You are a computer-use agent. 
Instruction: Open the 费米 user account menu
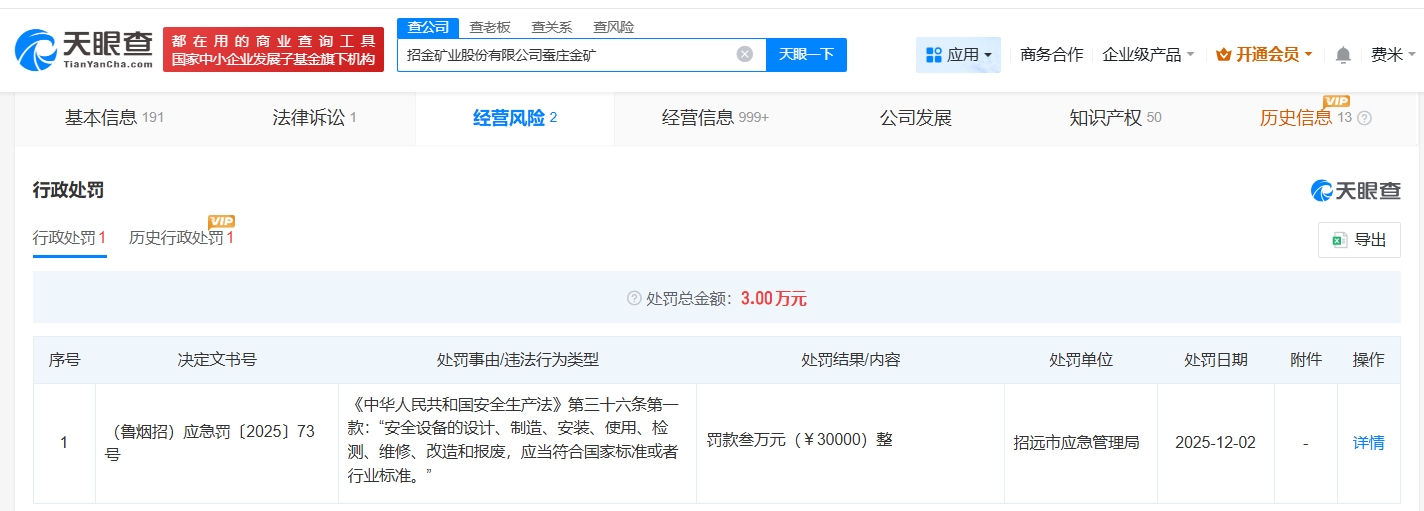[x=1393, y=55]
